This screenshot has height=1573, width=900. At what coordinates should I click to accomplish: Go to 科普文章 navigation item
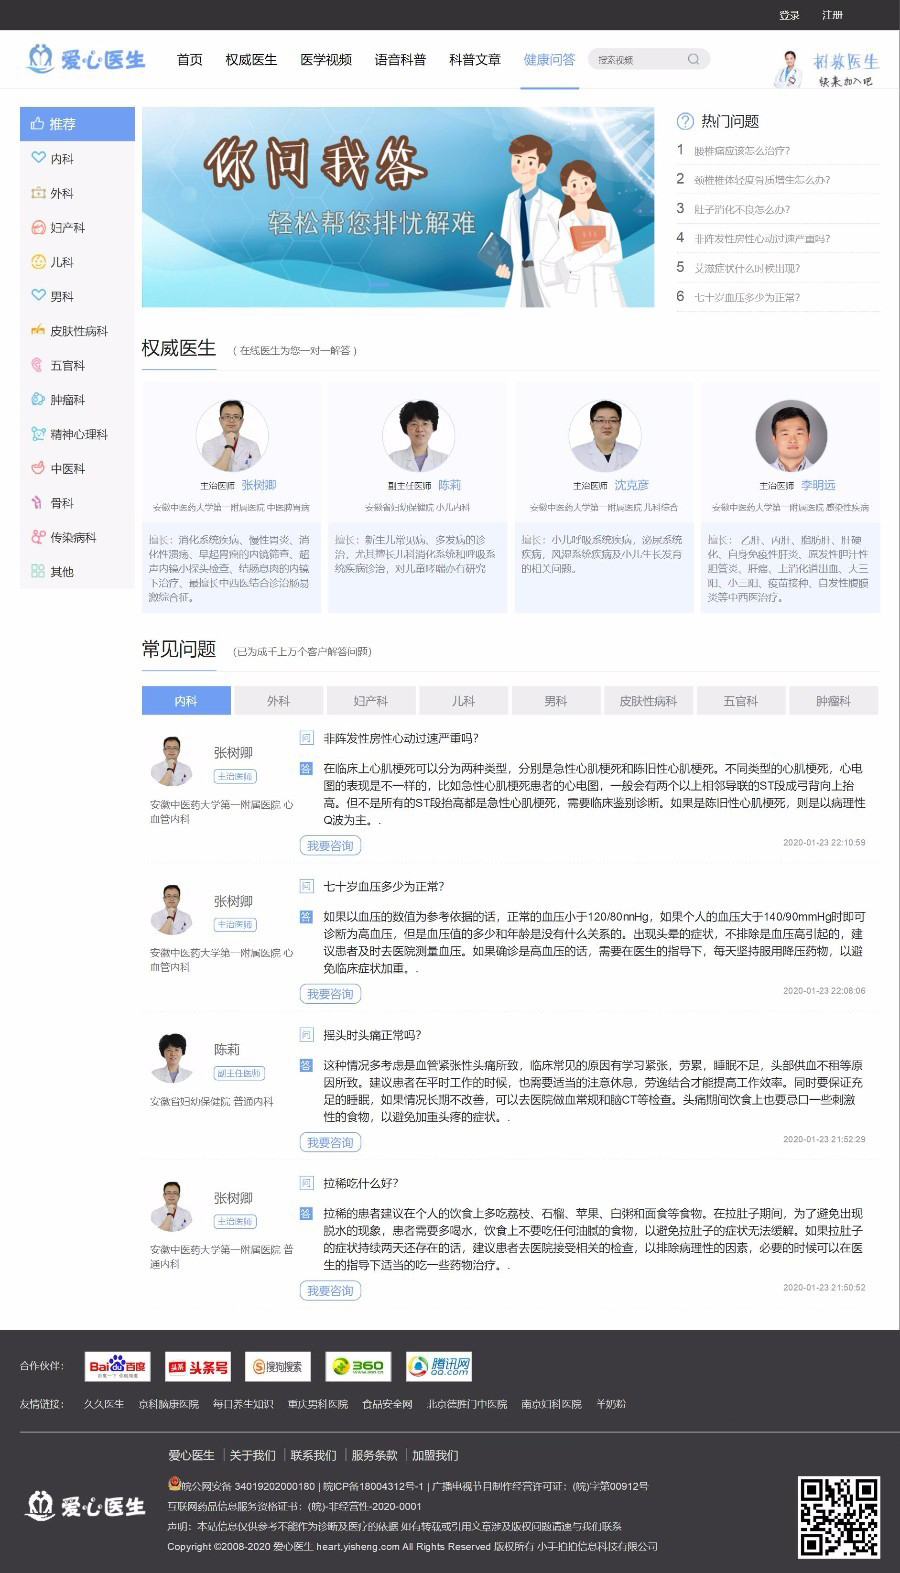point(475,60)
